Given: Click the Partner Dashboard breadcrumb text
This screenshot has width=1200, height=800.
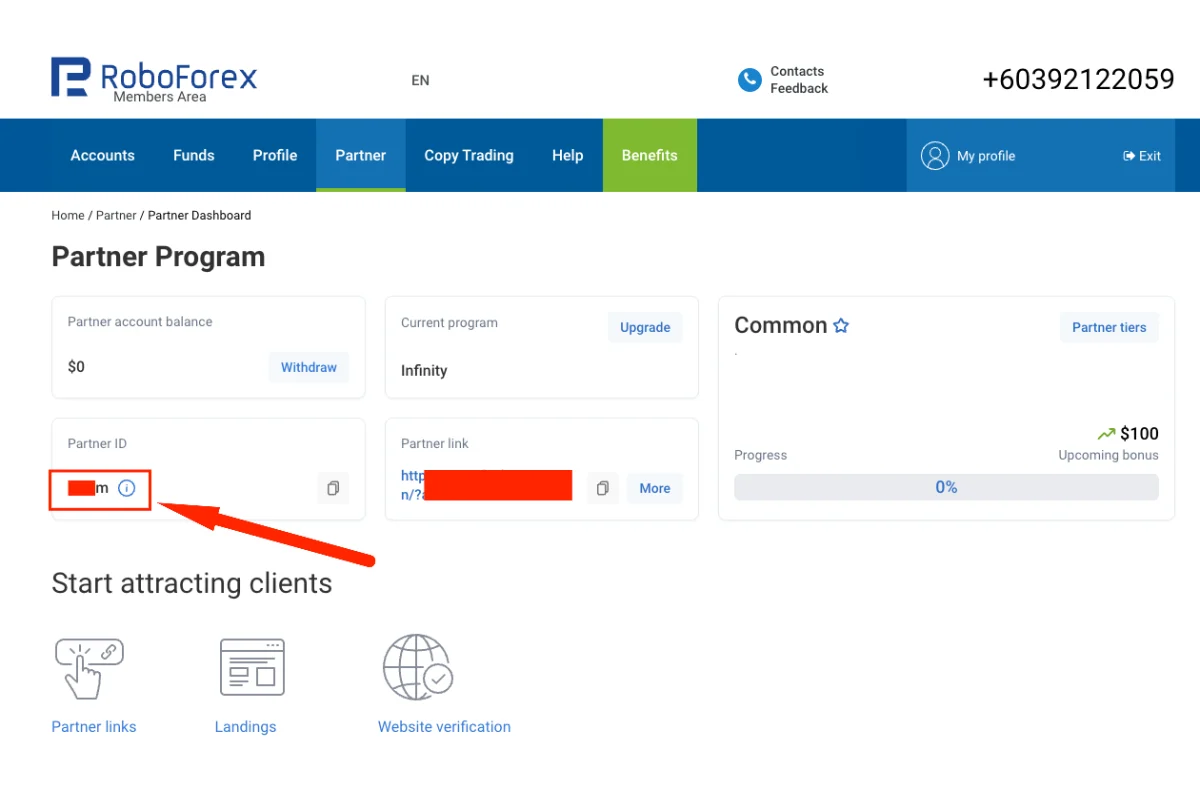Looking at the screenshot, I should click(199, 215).
